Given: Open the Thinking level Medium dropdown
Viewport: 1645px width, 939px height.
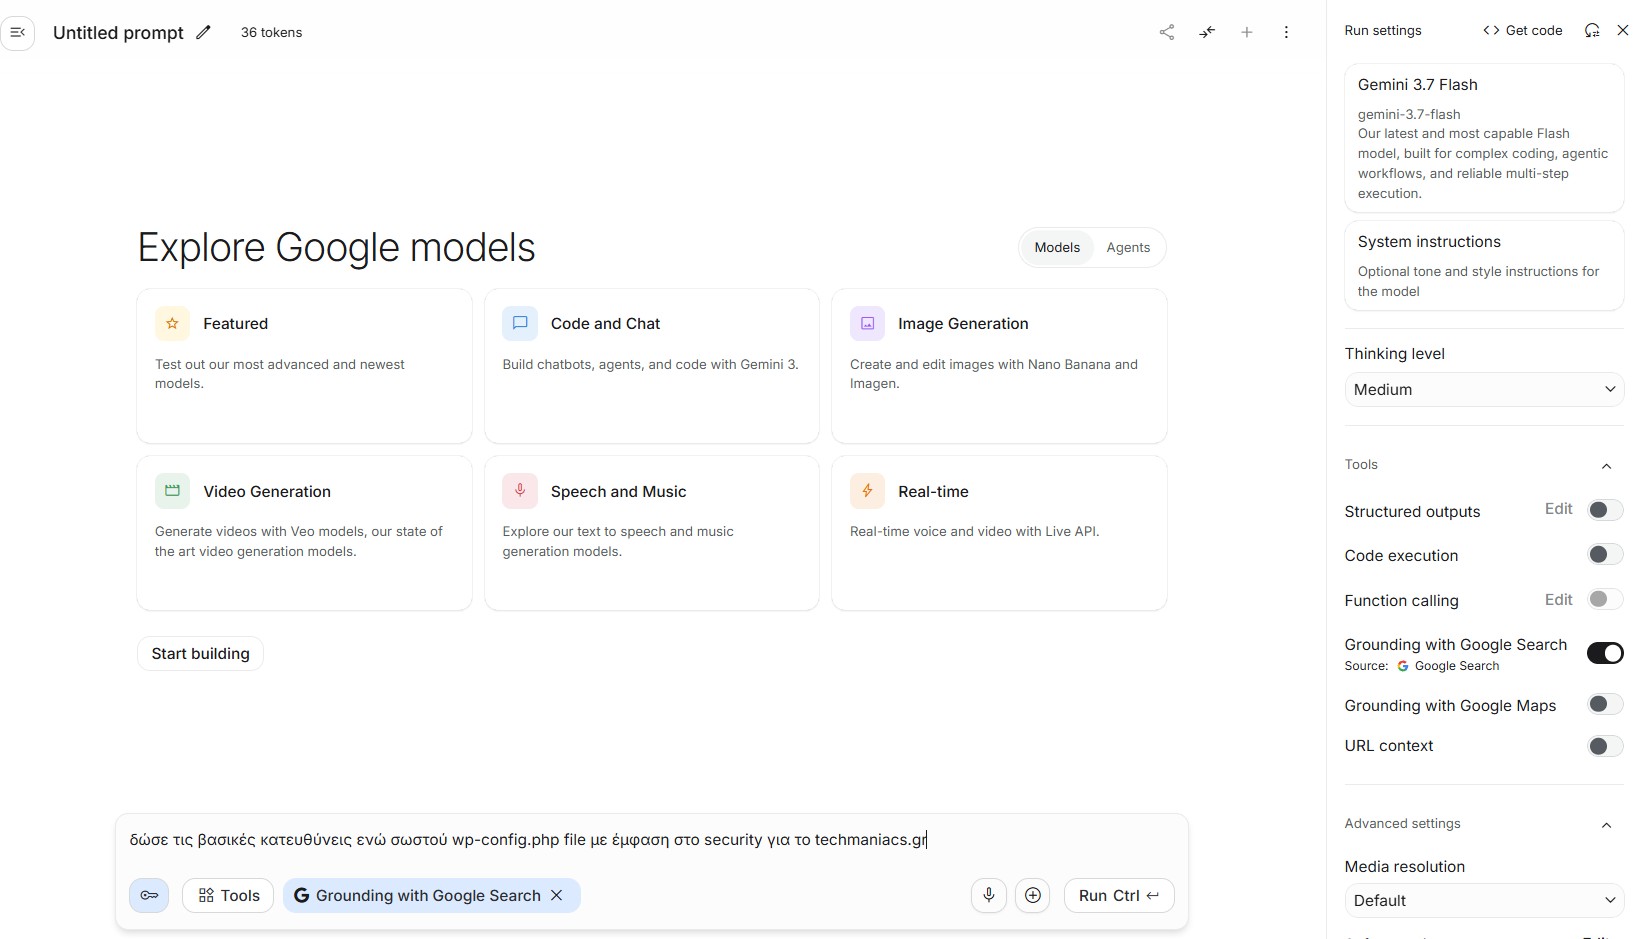Looking at the screenshot, I should click(1484, 390).
